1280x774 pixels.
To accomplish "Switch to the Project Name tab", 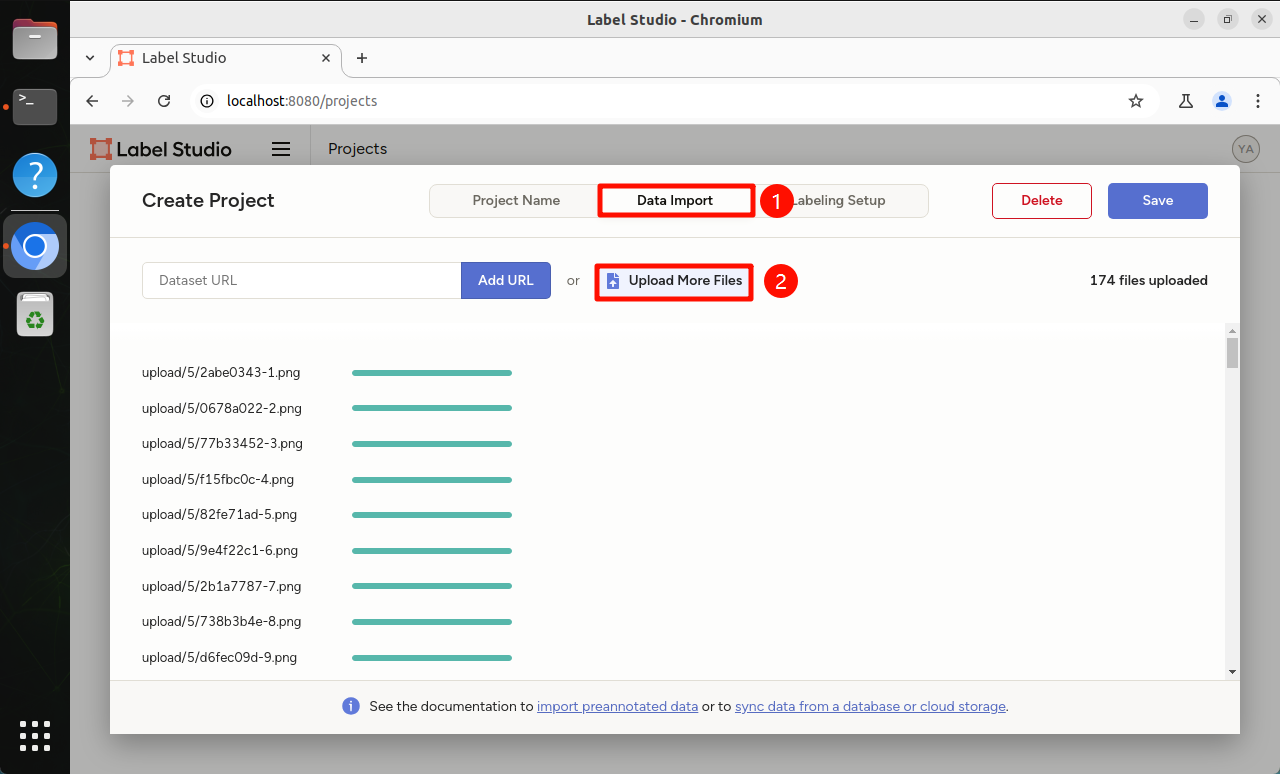I will (x=516, y=200).
